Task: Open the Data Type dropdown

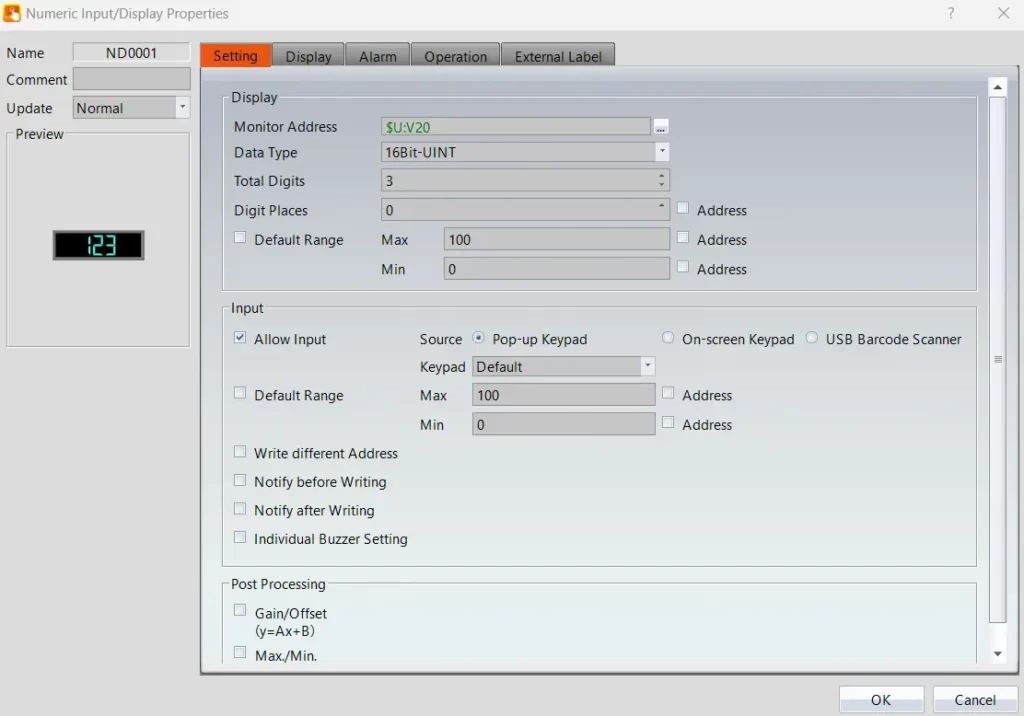Action: click(662, 152)
